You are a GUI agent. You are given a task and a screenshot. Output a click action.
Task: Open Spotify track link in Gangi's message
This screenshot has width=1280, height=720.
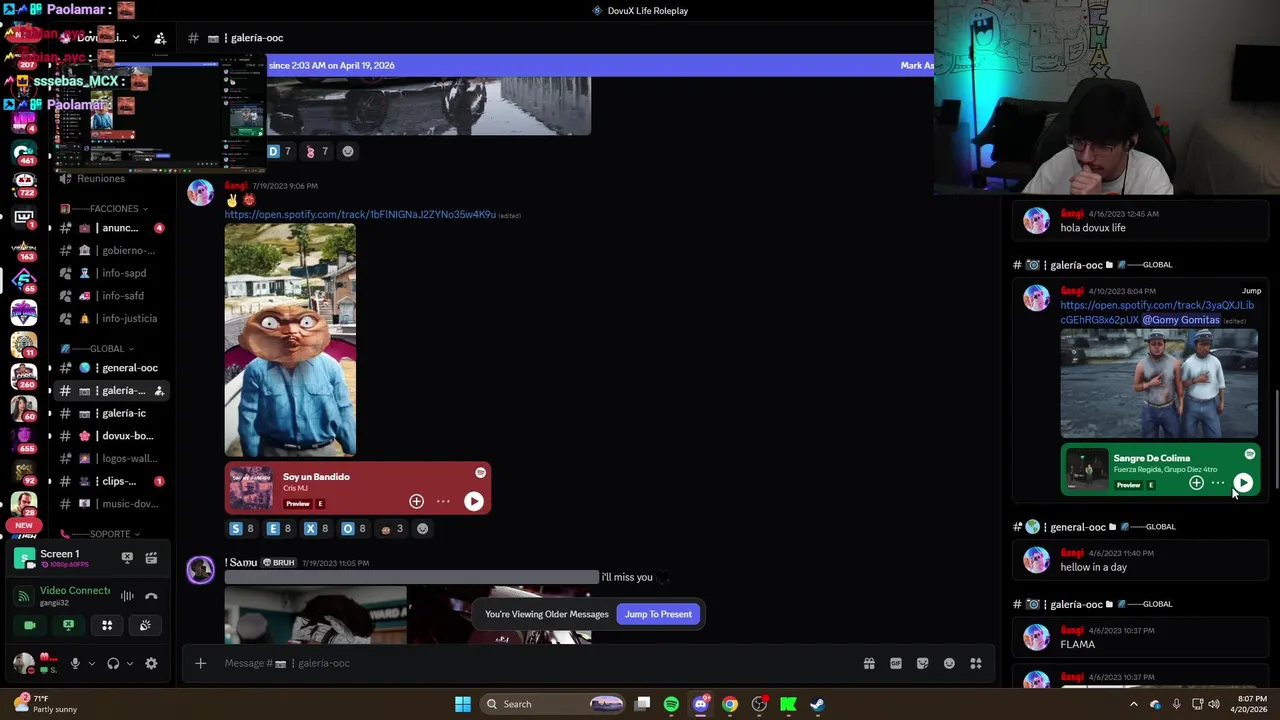[x=360, y=214]
